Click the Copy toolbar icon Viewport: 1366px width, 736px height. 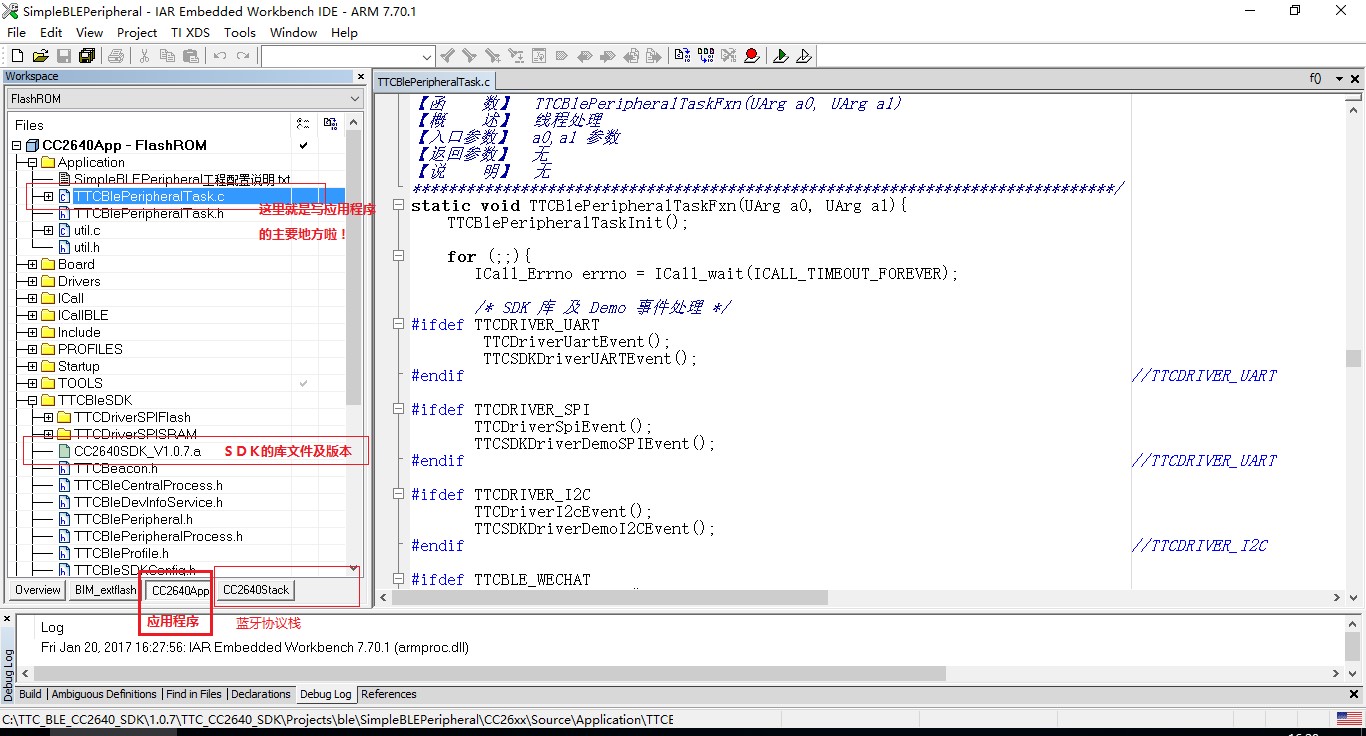pos(166,56)
